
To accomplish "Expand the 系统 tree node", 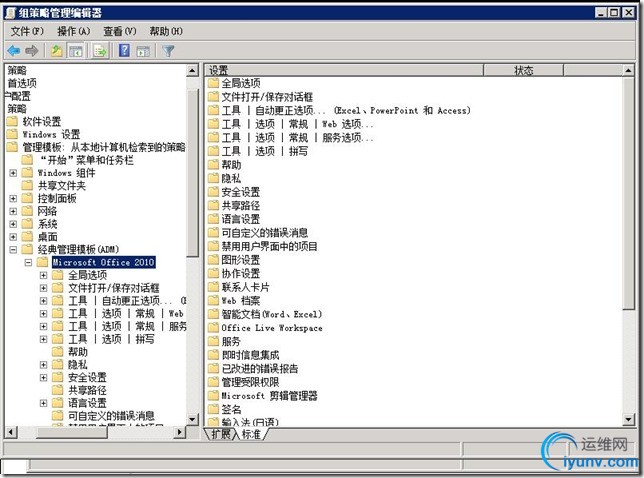I will (13, 224).
